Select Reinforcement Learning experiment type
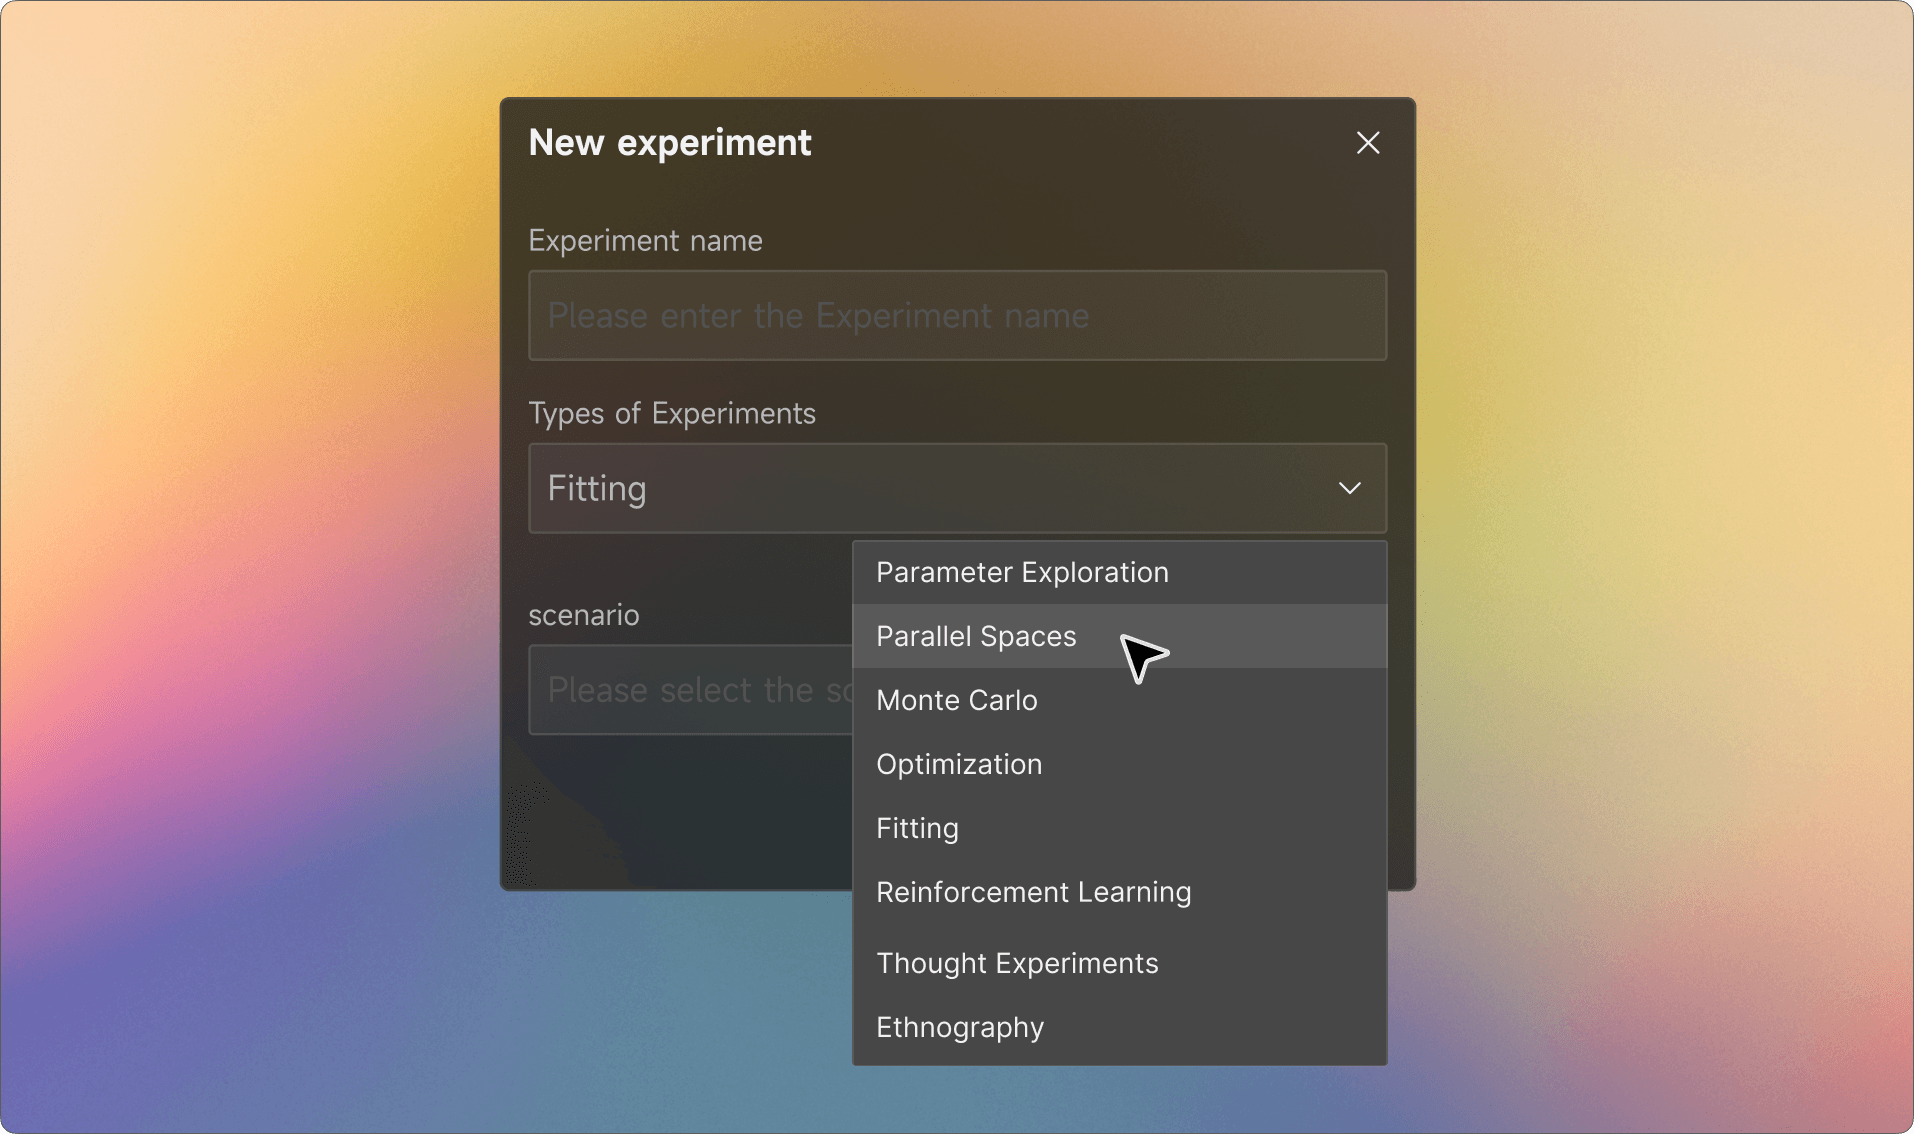 click(x=1033, y=893)
